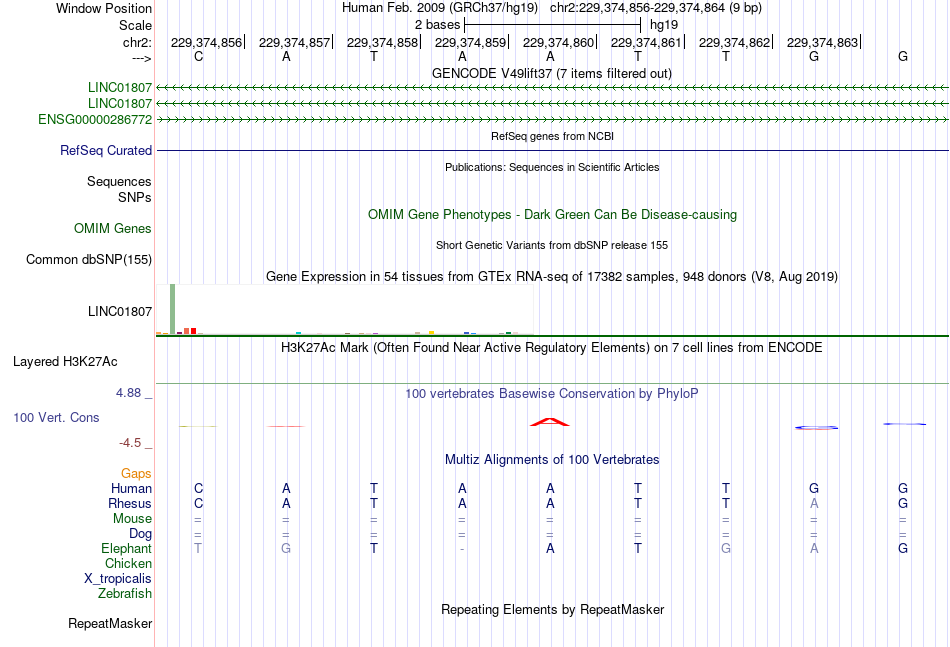Select the Dog species label
The width and height of the screenshot is (950, 647).
pyautogui.click(x=141, y=534)
